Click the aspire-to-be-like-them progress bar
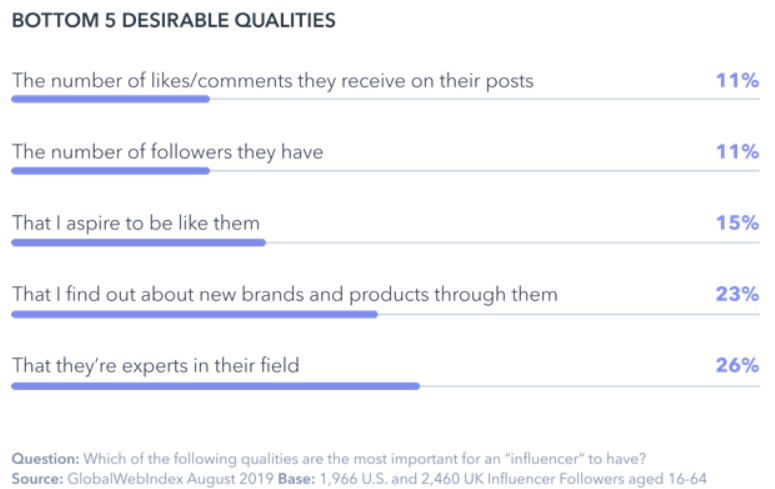Viewport: 775px width, 489px height. [138, 242]
